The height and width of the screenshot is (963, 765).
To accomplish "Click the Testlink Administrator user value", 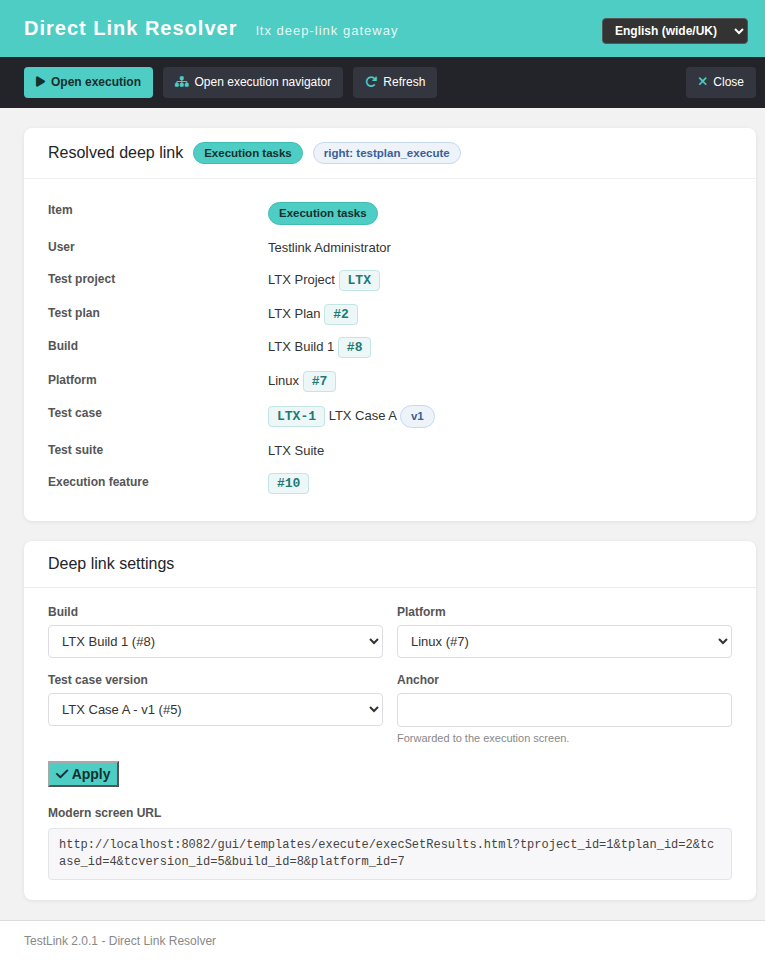I will point(329,248).
